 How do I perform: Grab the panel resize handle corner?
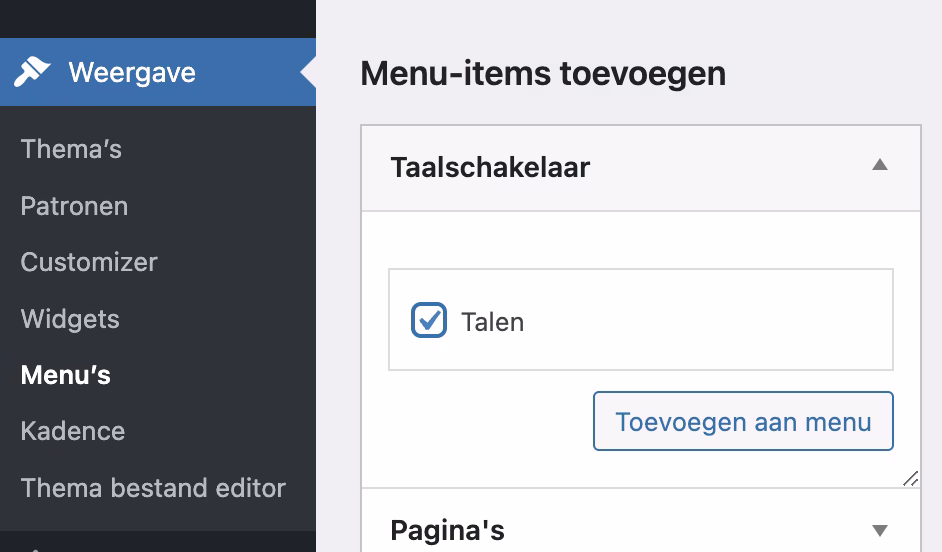pos(911,479)
